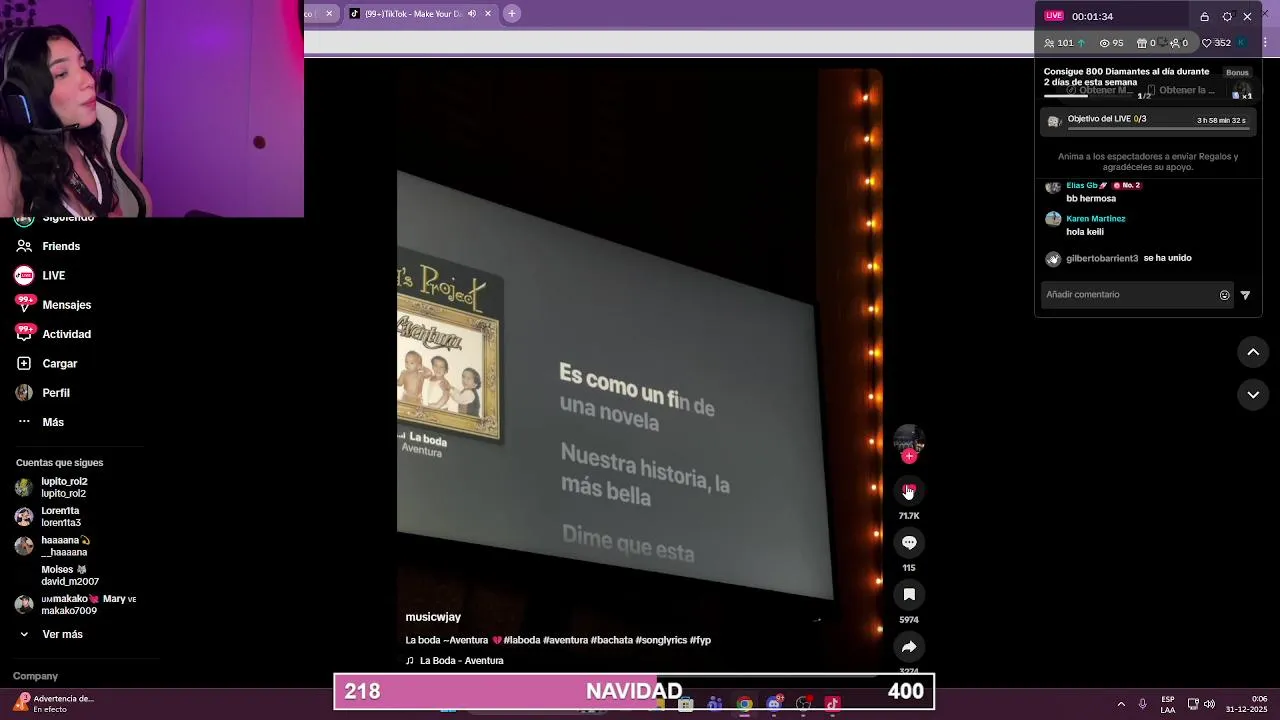1280x720 pixels.
Task: Send the comment with arrow icon
Action: (x=1245, y=295)
